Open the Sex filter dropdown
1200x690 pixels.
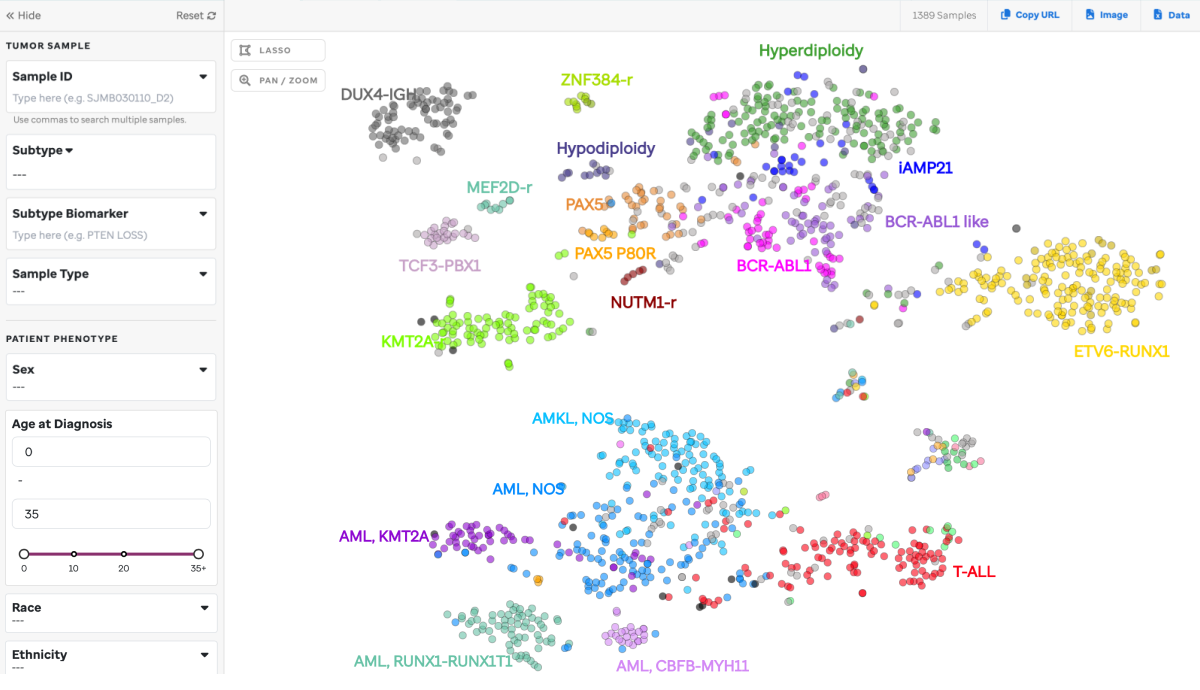pyautogui.click(x=203, y=369)
